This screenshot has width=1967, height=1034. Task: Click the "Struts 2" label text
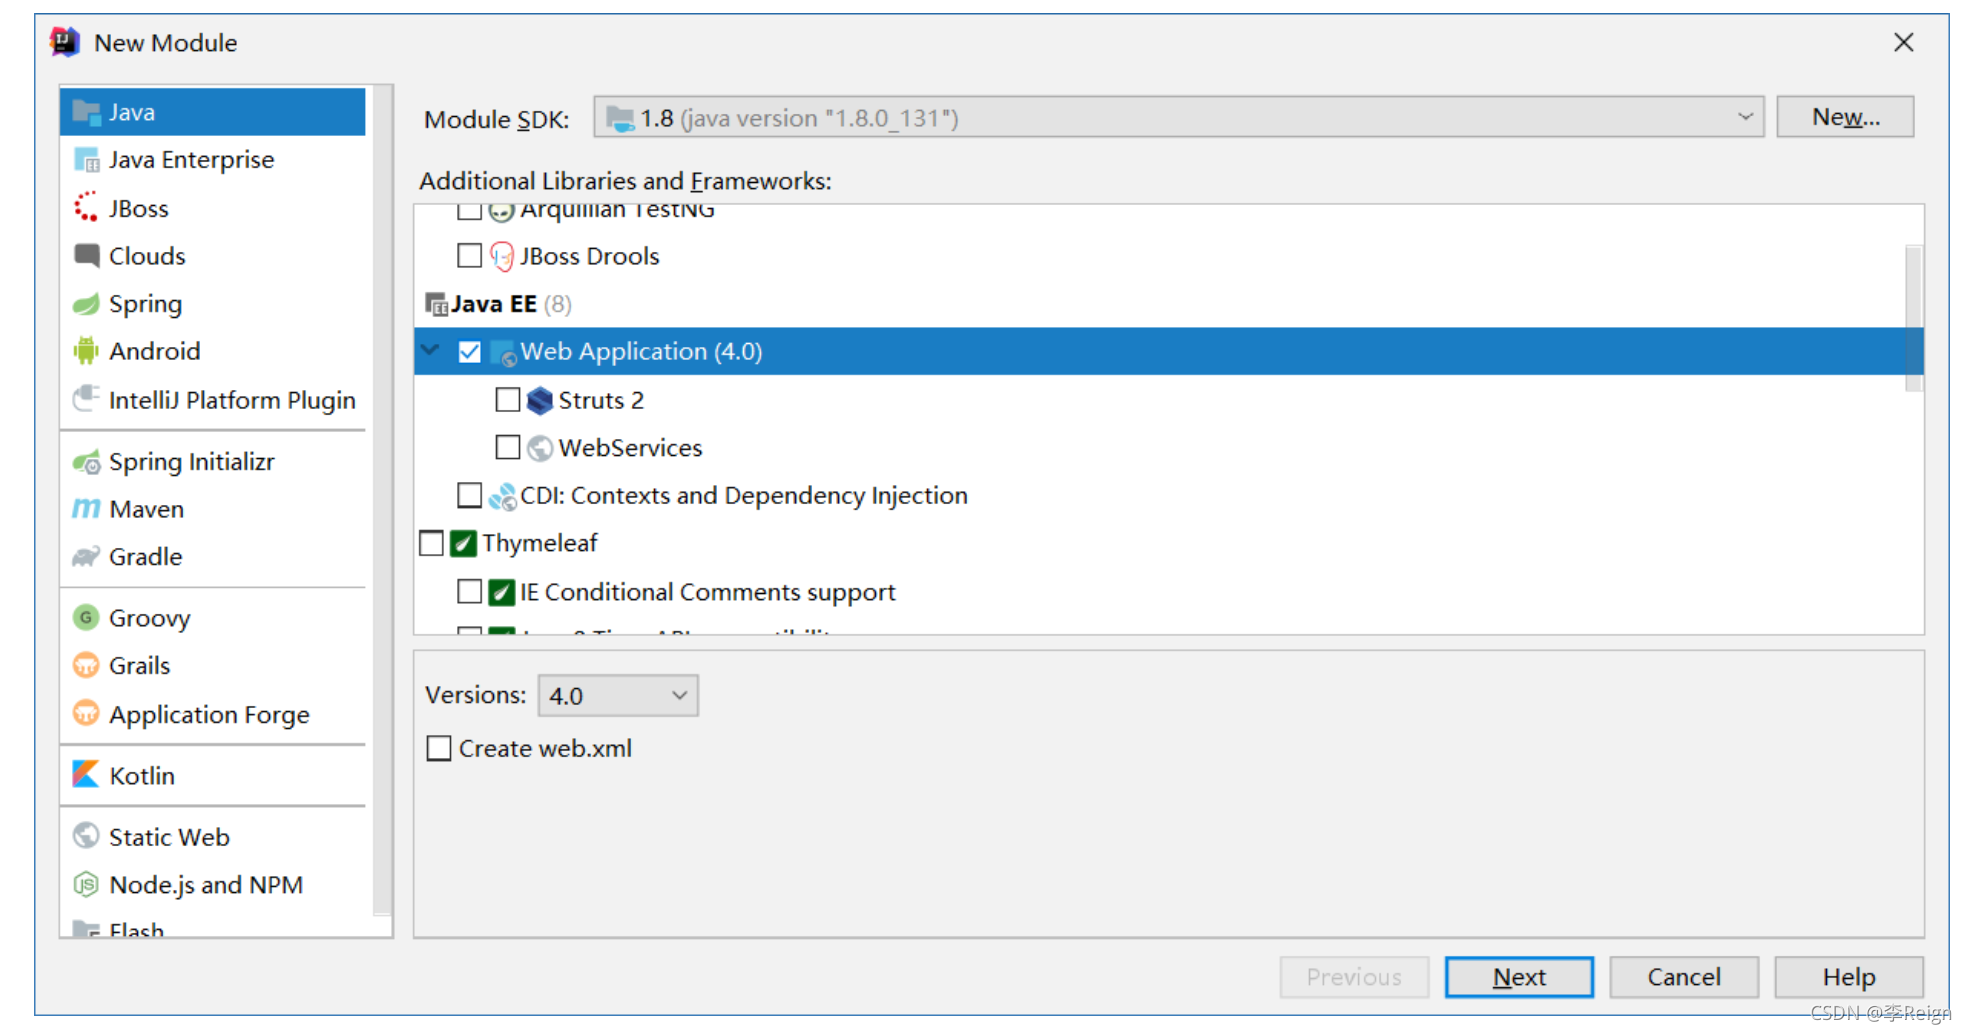[601, 400]
